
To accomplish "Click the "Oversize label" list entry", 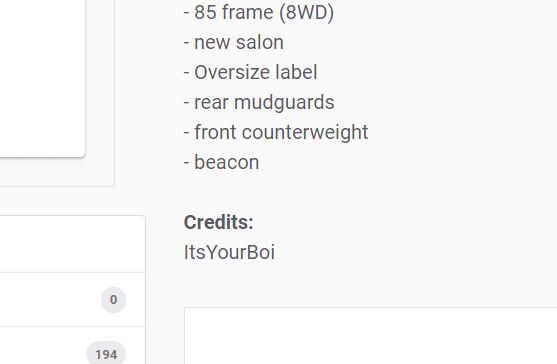I will tap(250, 72).
